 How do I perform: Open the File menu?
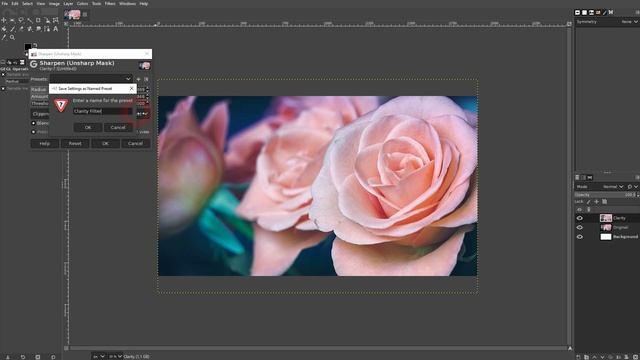point(4,4)
